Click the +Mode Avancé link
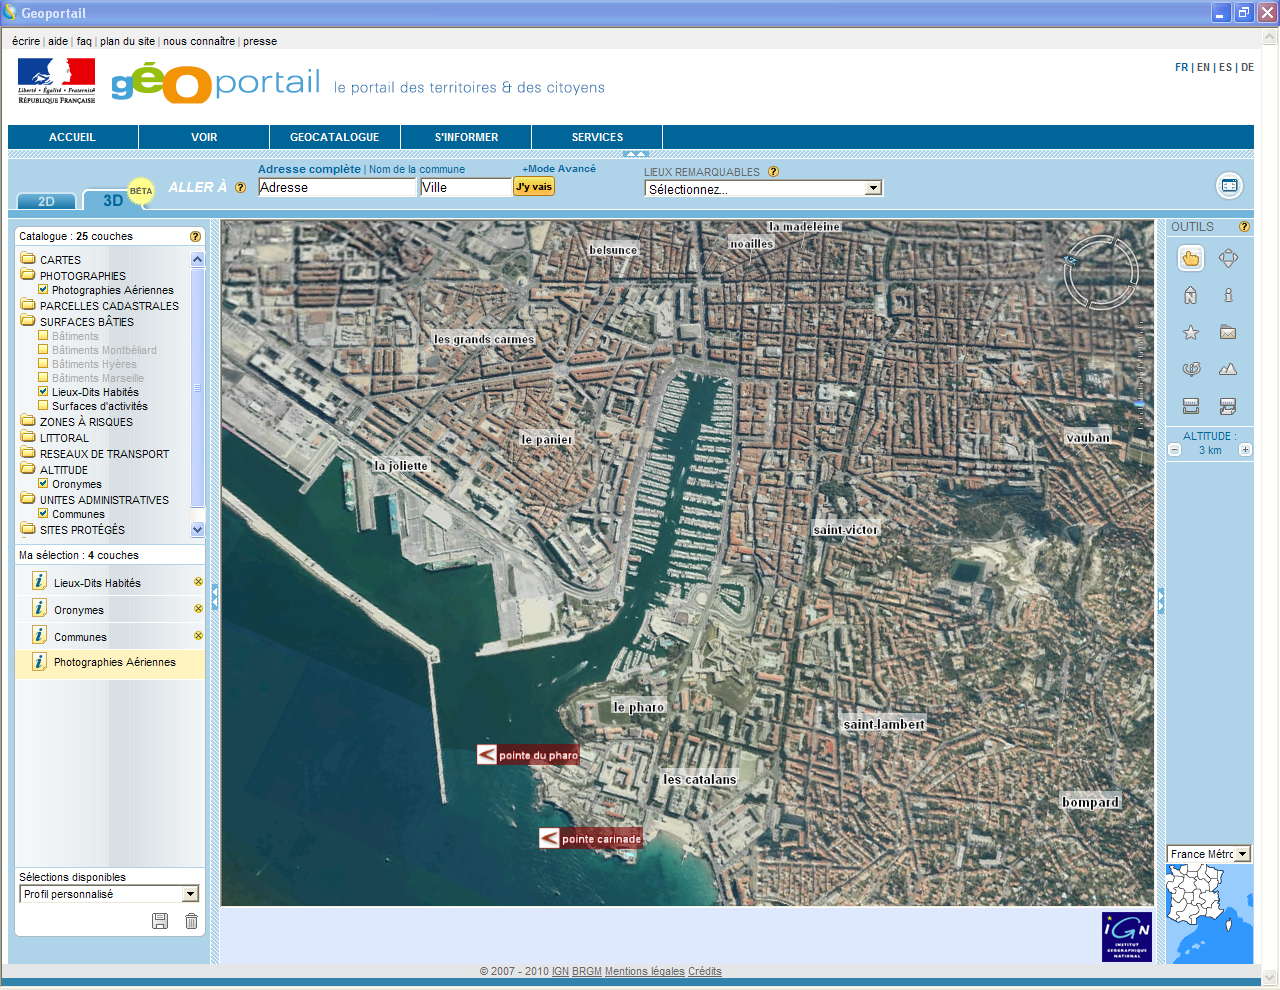Viewport: 1280px width, 990px height. [x=559, y=169]
